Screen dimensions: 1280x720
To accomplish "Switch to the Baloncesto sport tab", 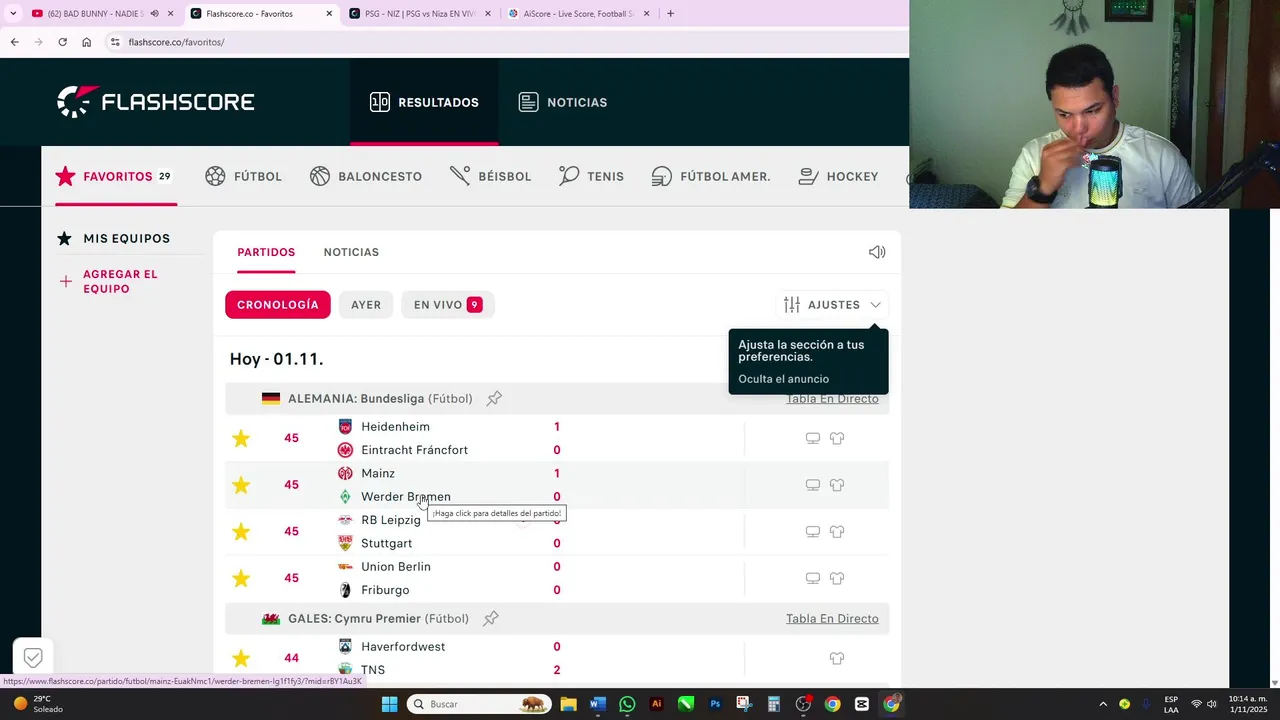I will point(366,176).
